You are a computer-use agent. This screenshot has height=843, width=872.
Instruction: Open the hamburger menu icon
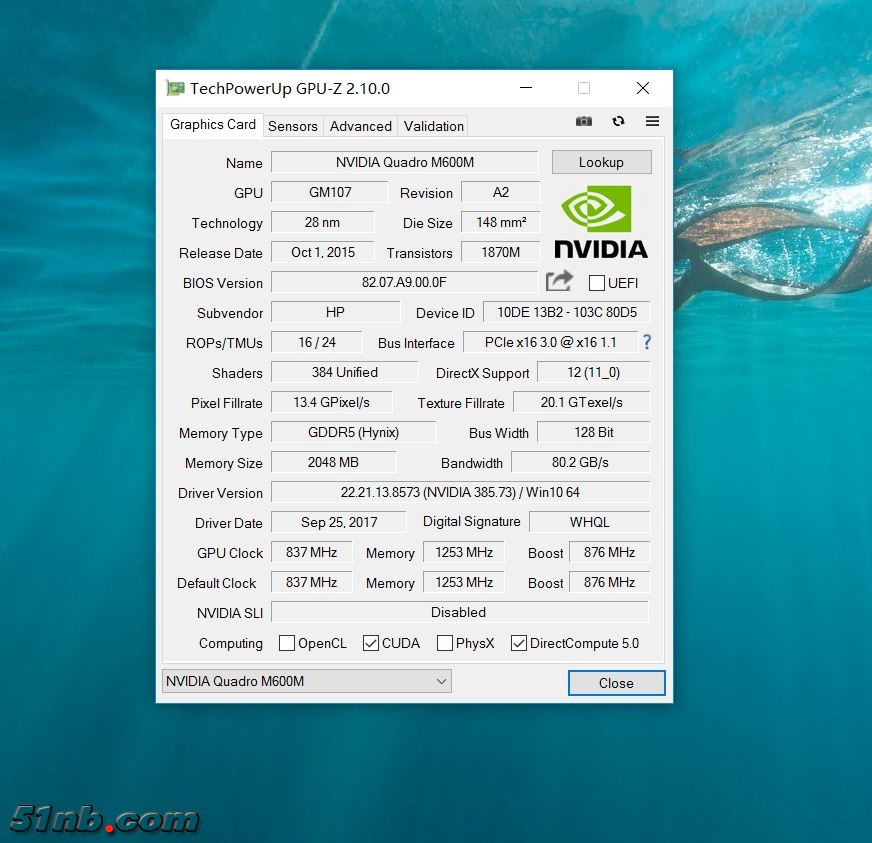(x=652, y=121)
